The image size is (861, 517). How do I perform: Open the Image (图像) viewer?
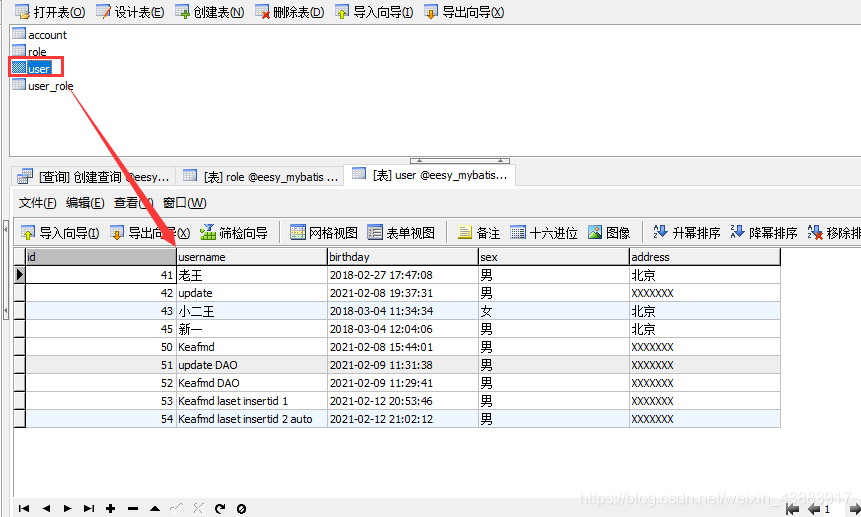(609, 233)
